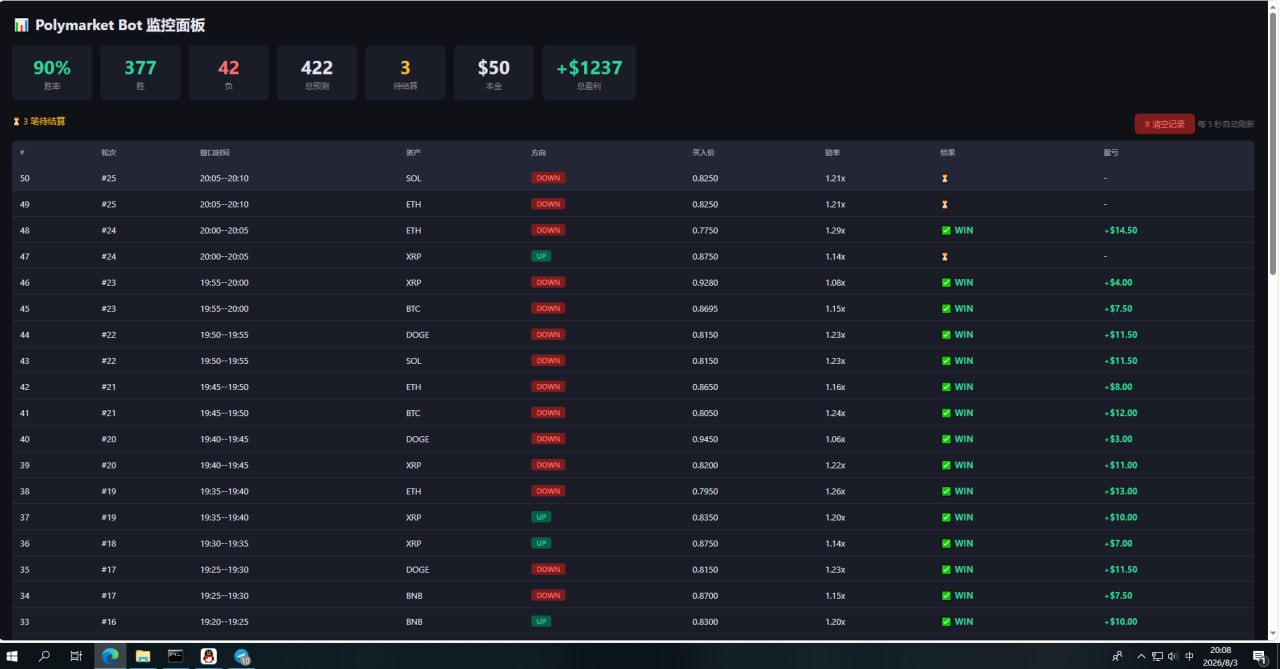Click the 轮次 column header

click(108, 153)
